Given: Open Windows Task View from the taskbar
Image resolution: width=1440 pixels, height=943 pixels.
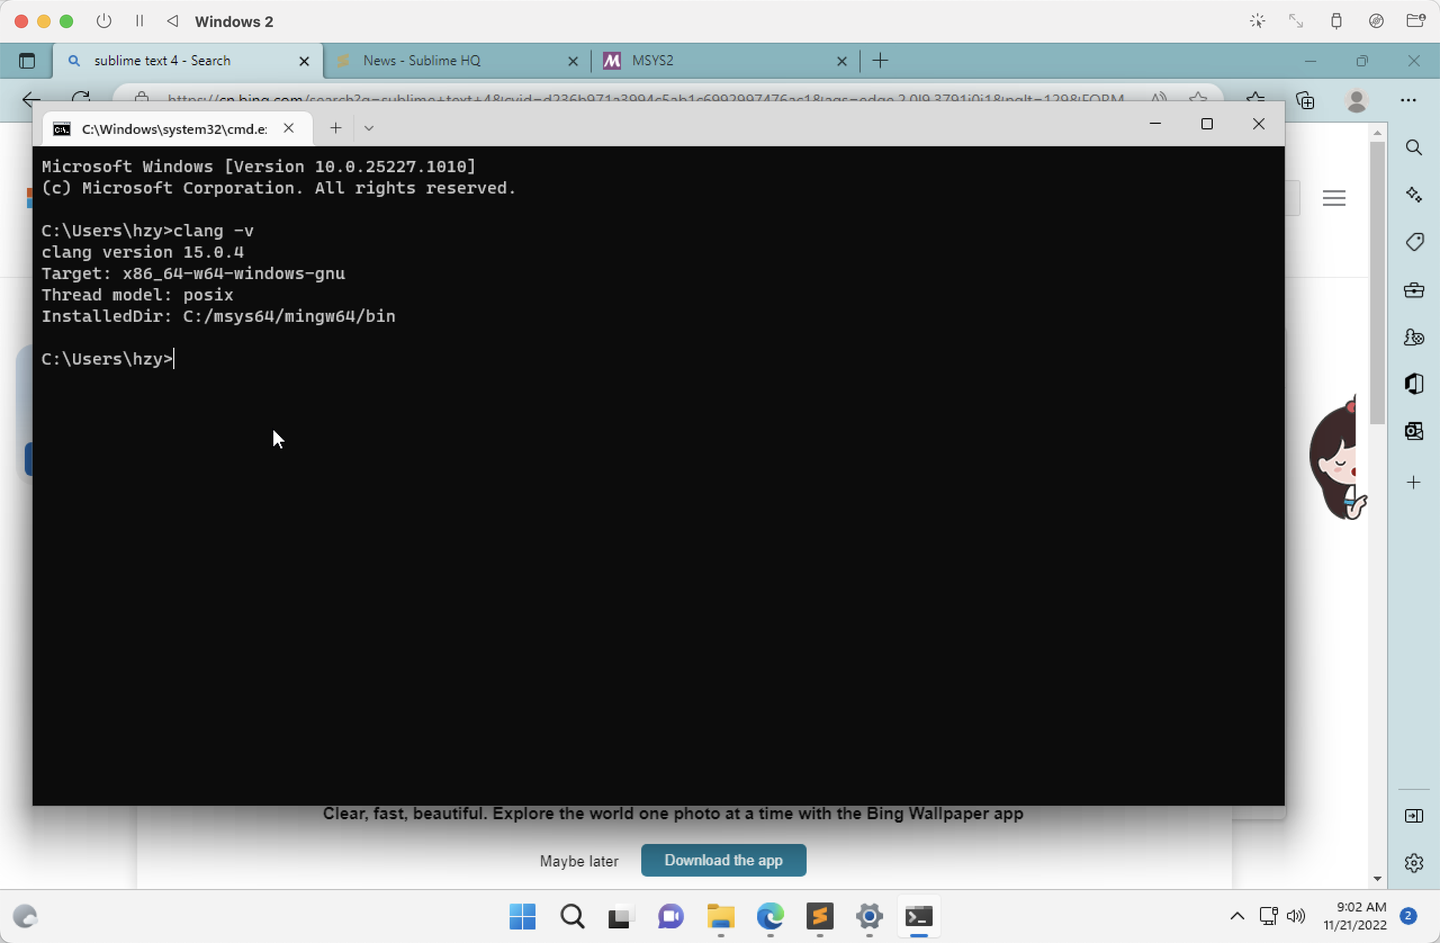Looking at the screenshot, I should tap(621, 917).
